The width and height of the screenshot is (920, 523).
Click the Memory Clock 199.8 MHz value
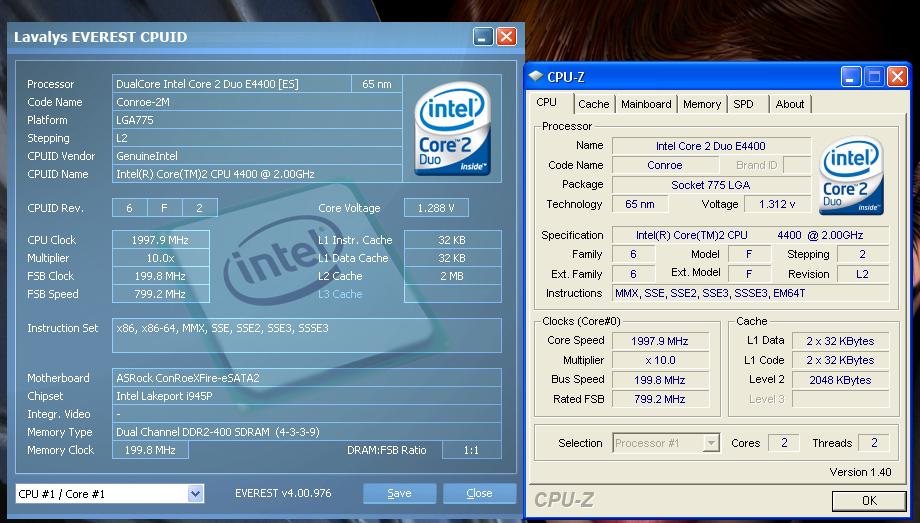point(150,450)
